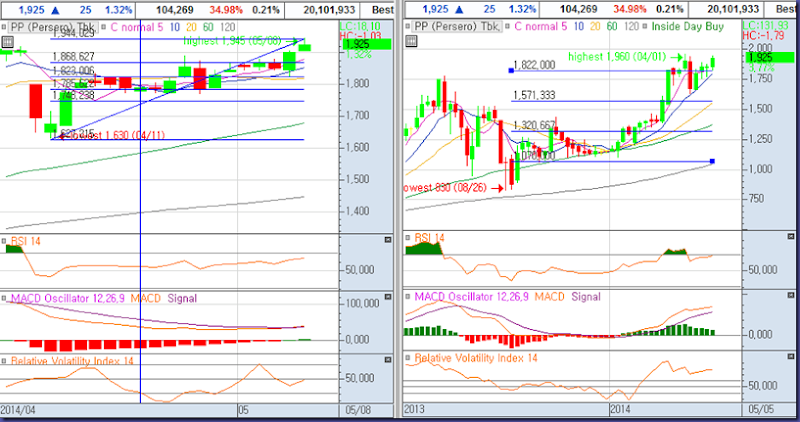The image size is (800, 422).
Task: Click the 05/05 date label on the time axis
Action: pos(761,409)
